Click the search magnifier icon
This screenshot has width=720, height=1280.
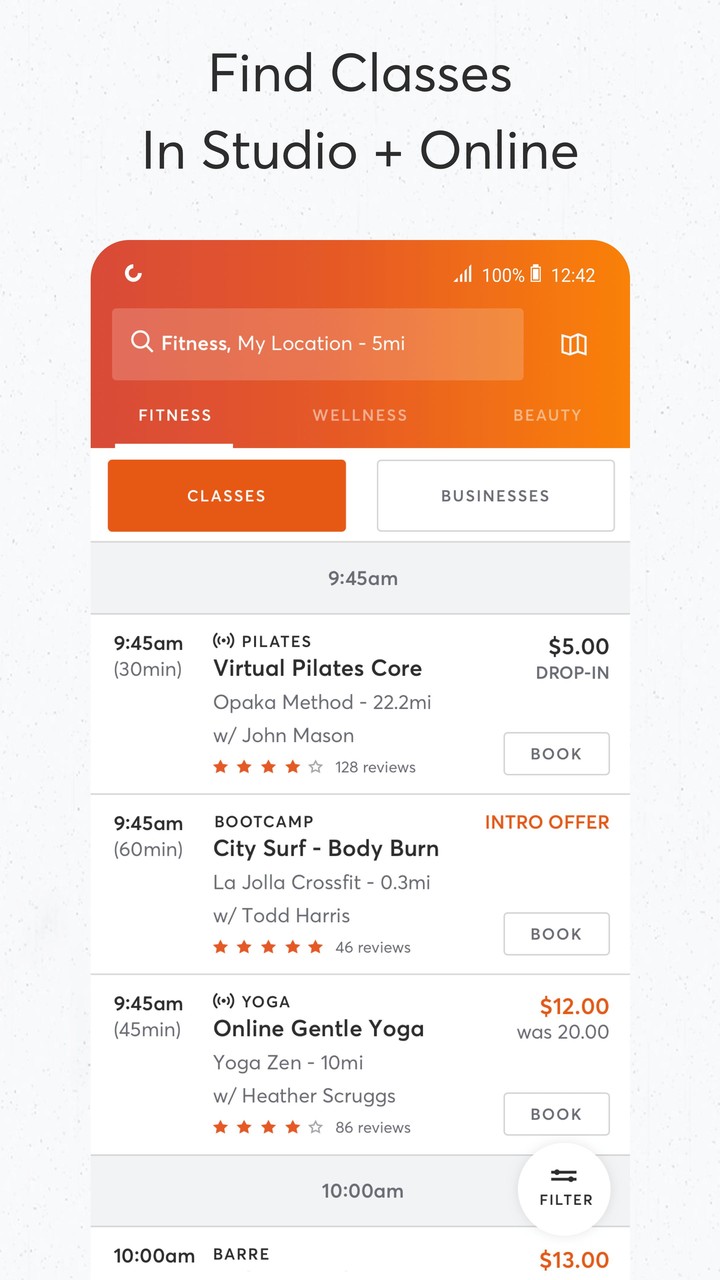(x=141, y=343)
